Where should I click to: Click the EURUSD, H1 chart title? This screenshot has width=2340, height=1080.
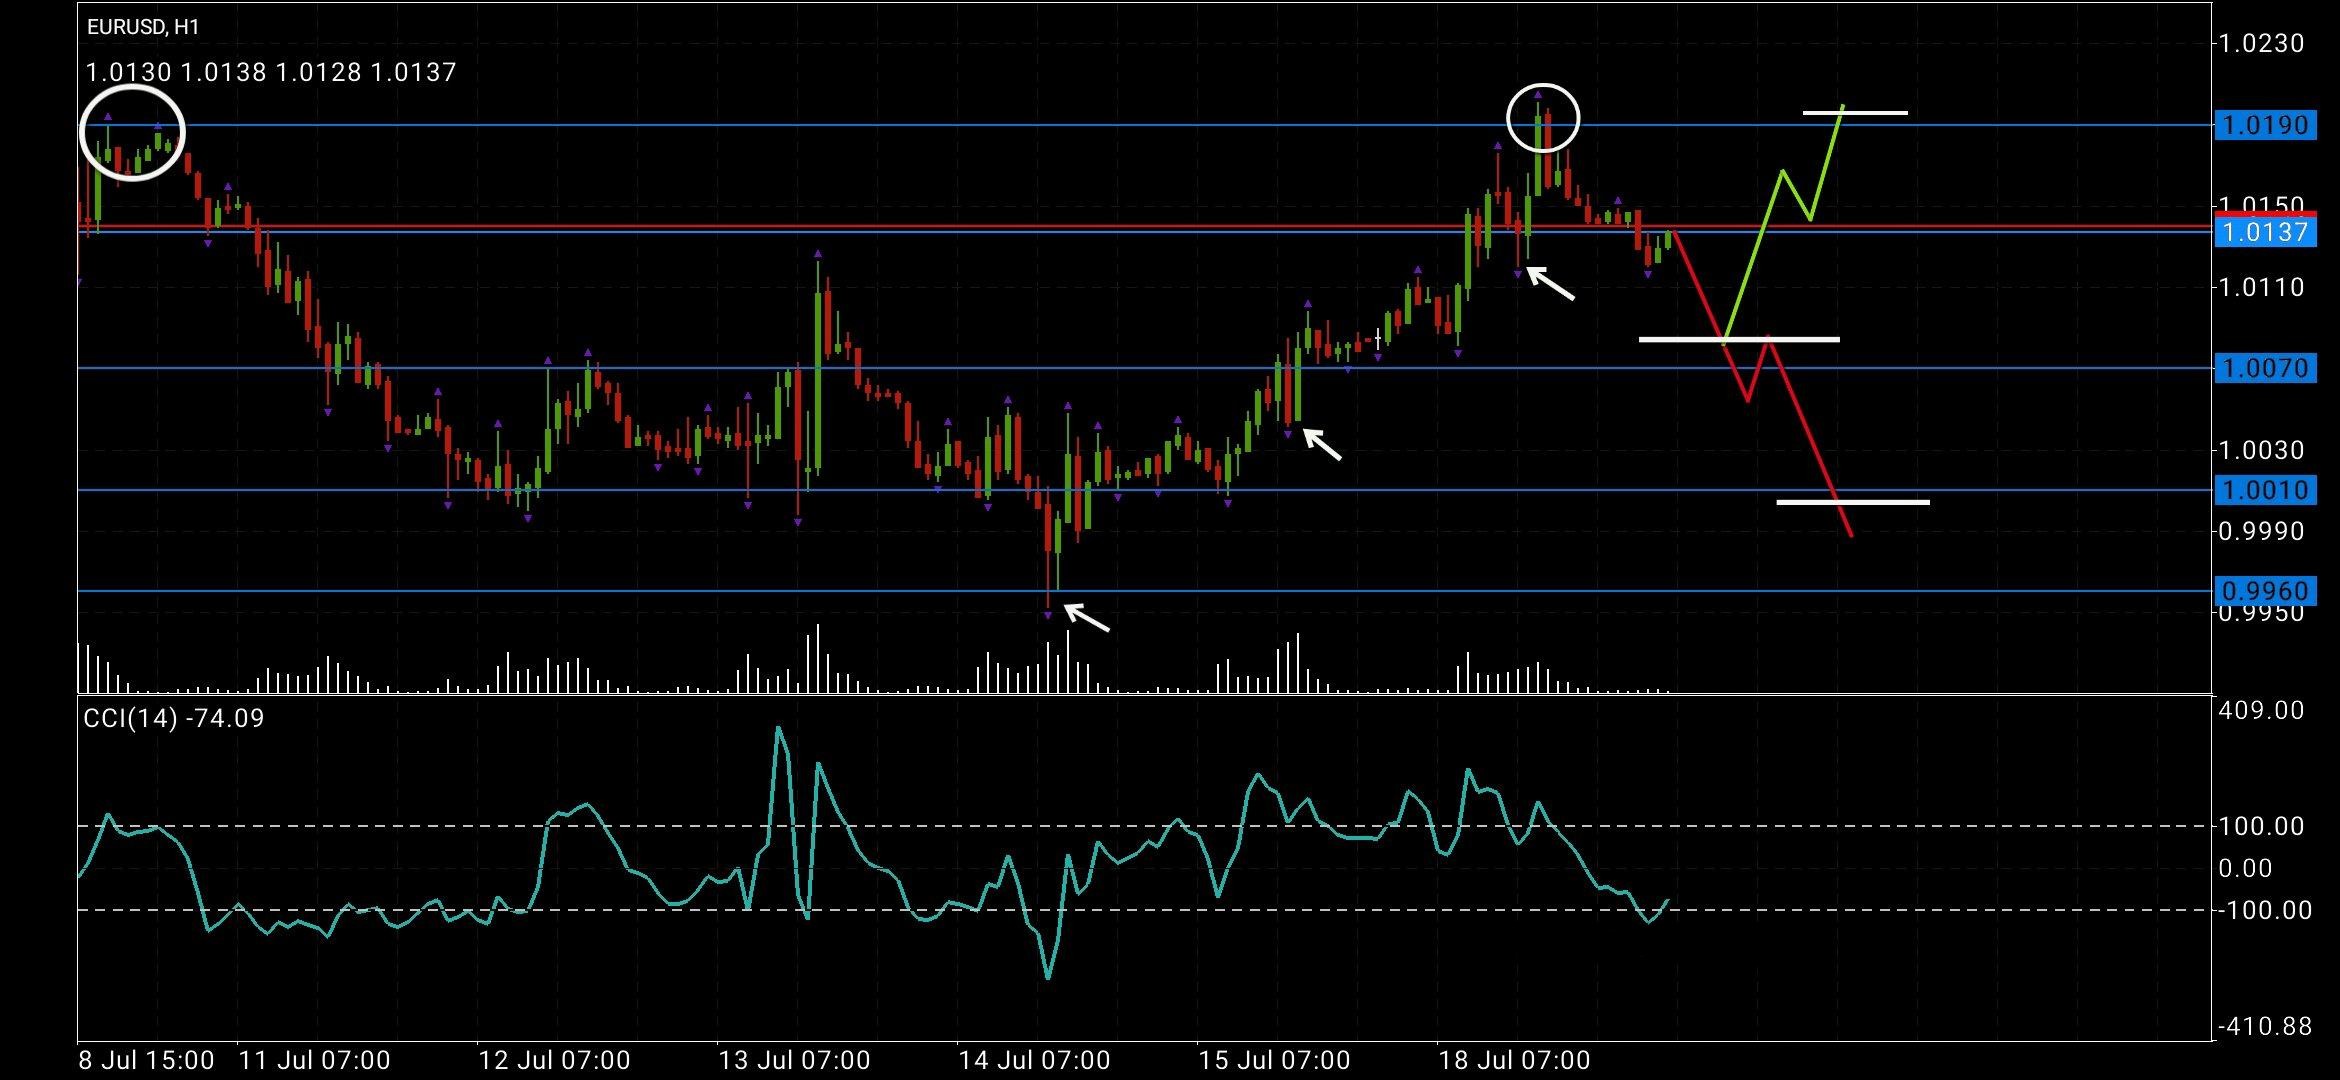[x=142, y=27]
